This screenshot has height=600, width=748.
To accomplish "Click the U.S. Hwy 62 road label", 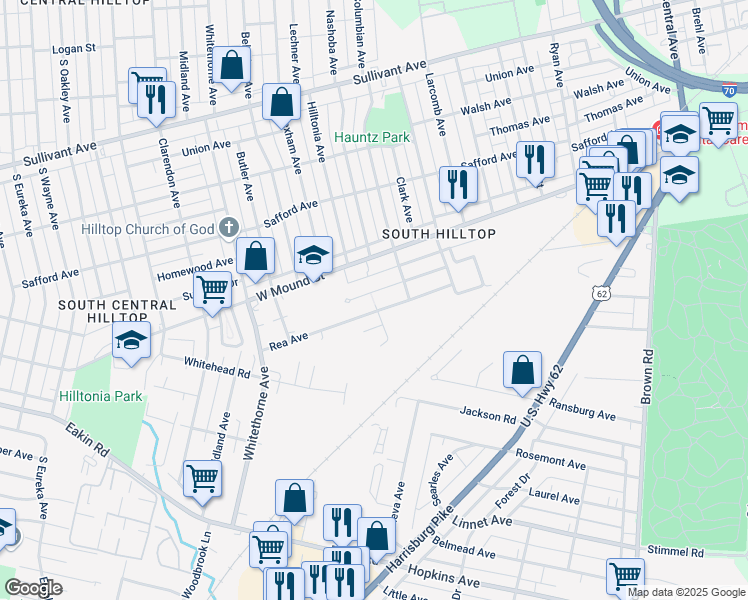I will 542,396.
